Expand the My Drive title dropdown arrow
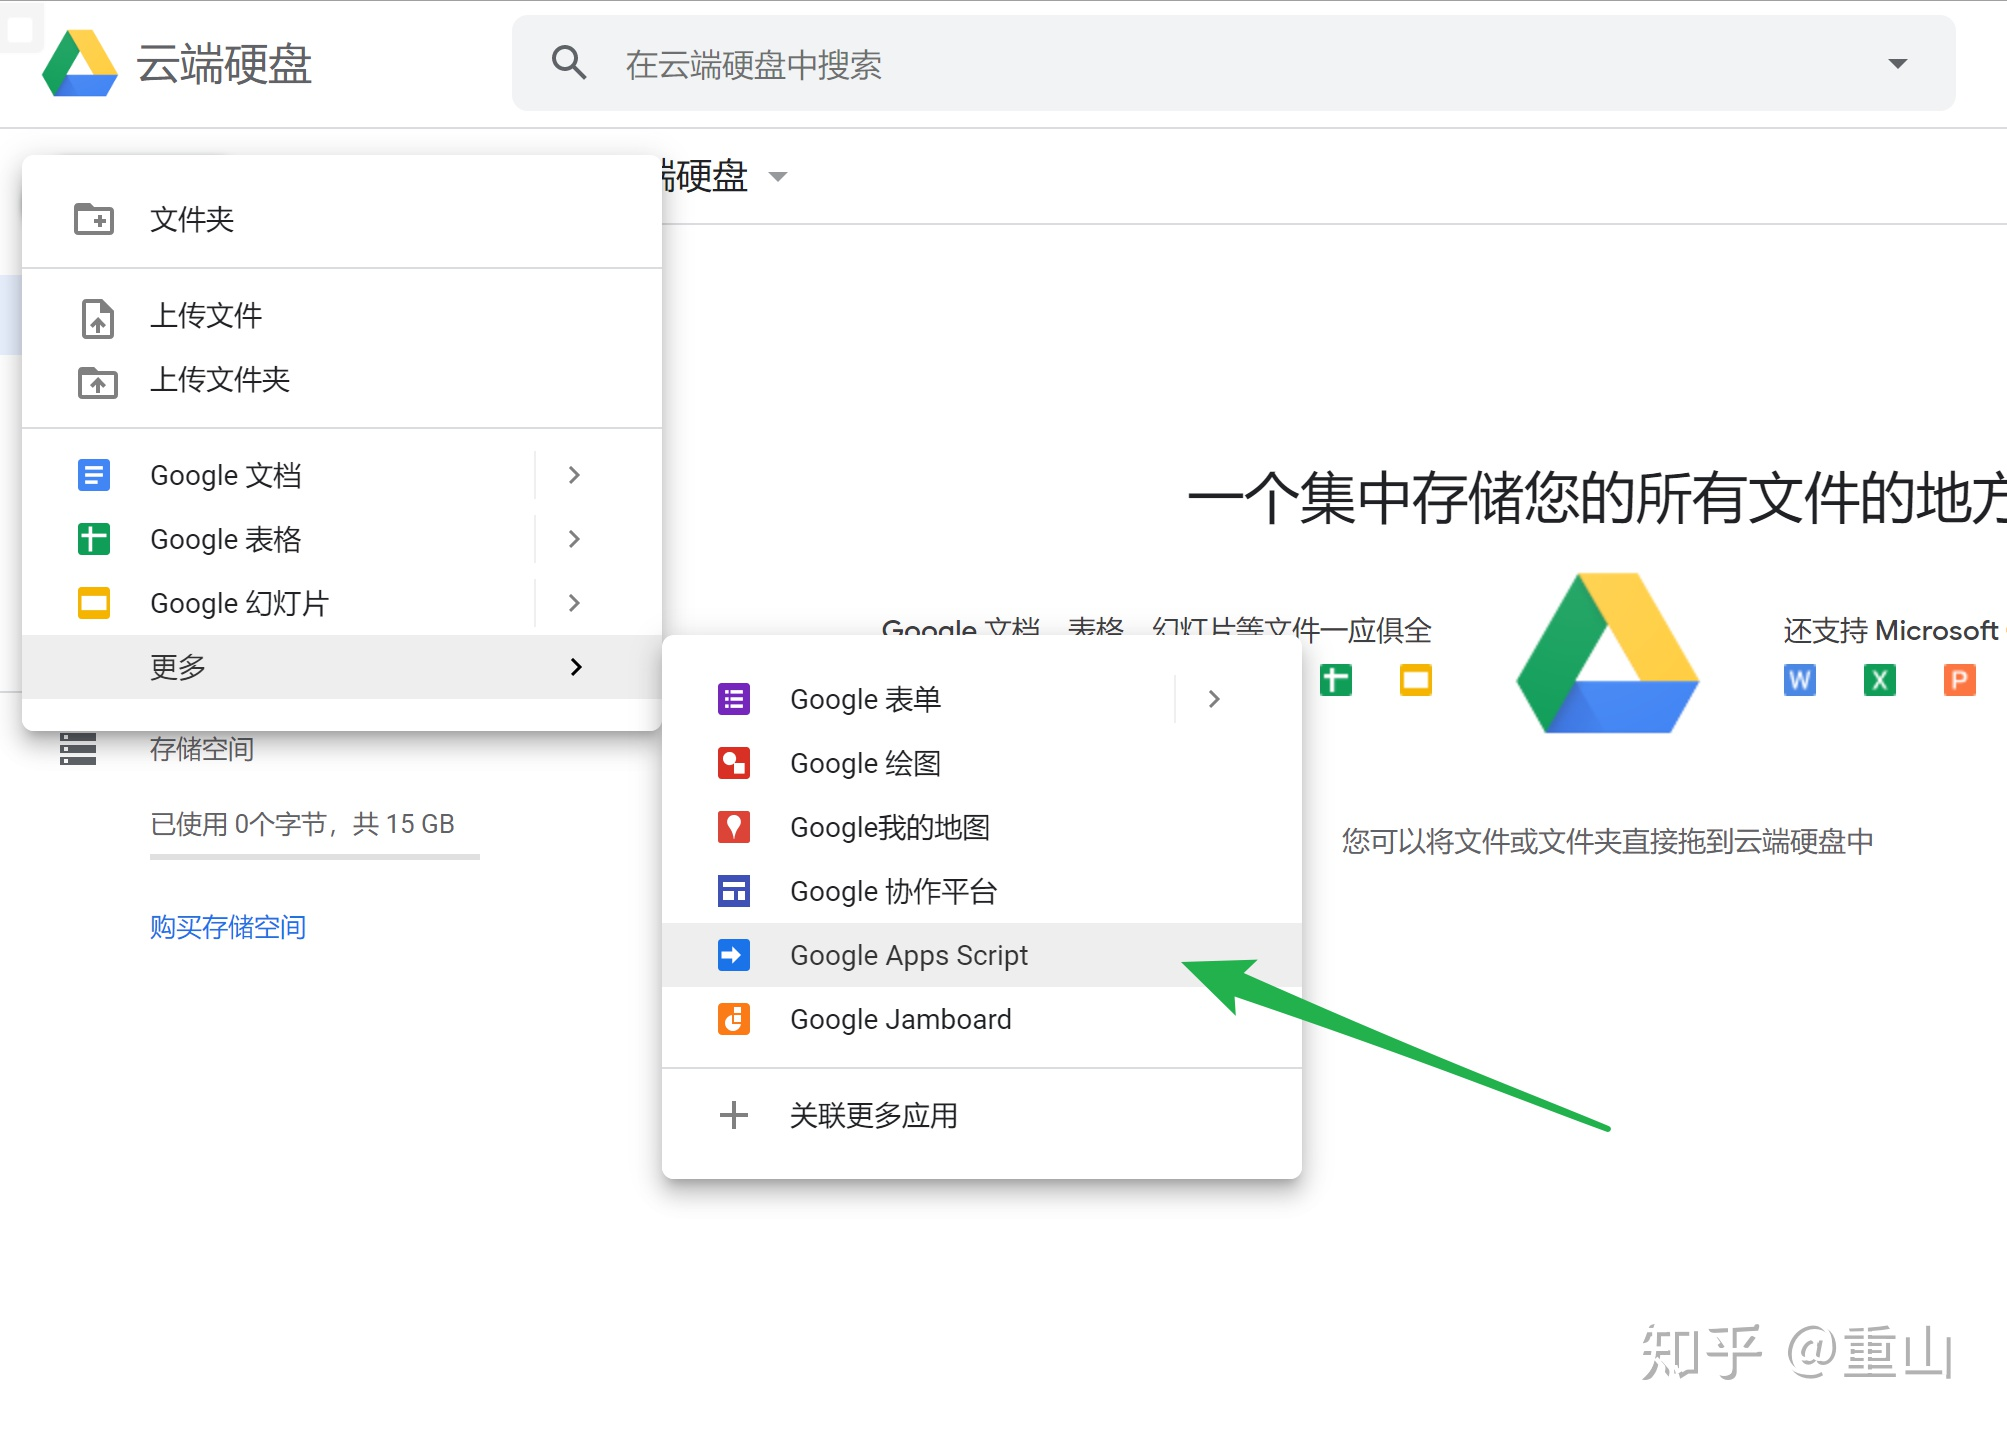Image resolution: width=2007 pixels, height=1435 pixels. 777,177
